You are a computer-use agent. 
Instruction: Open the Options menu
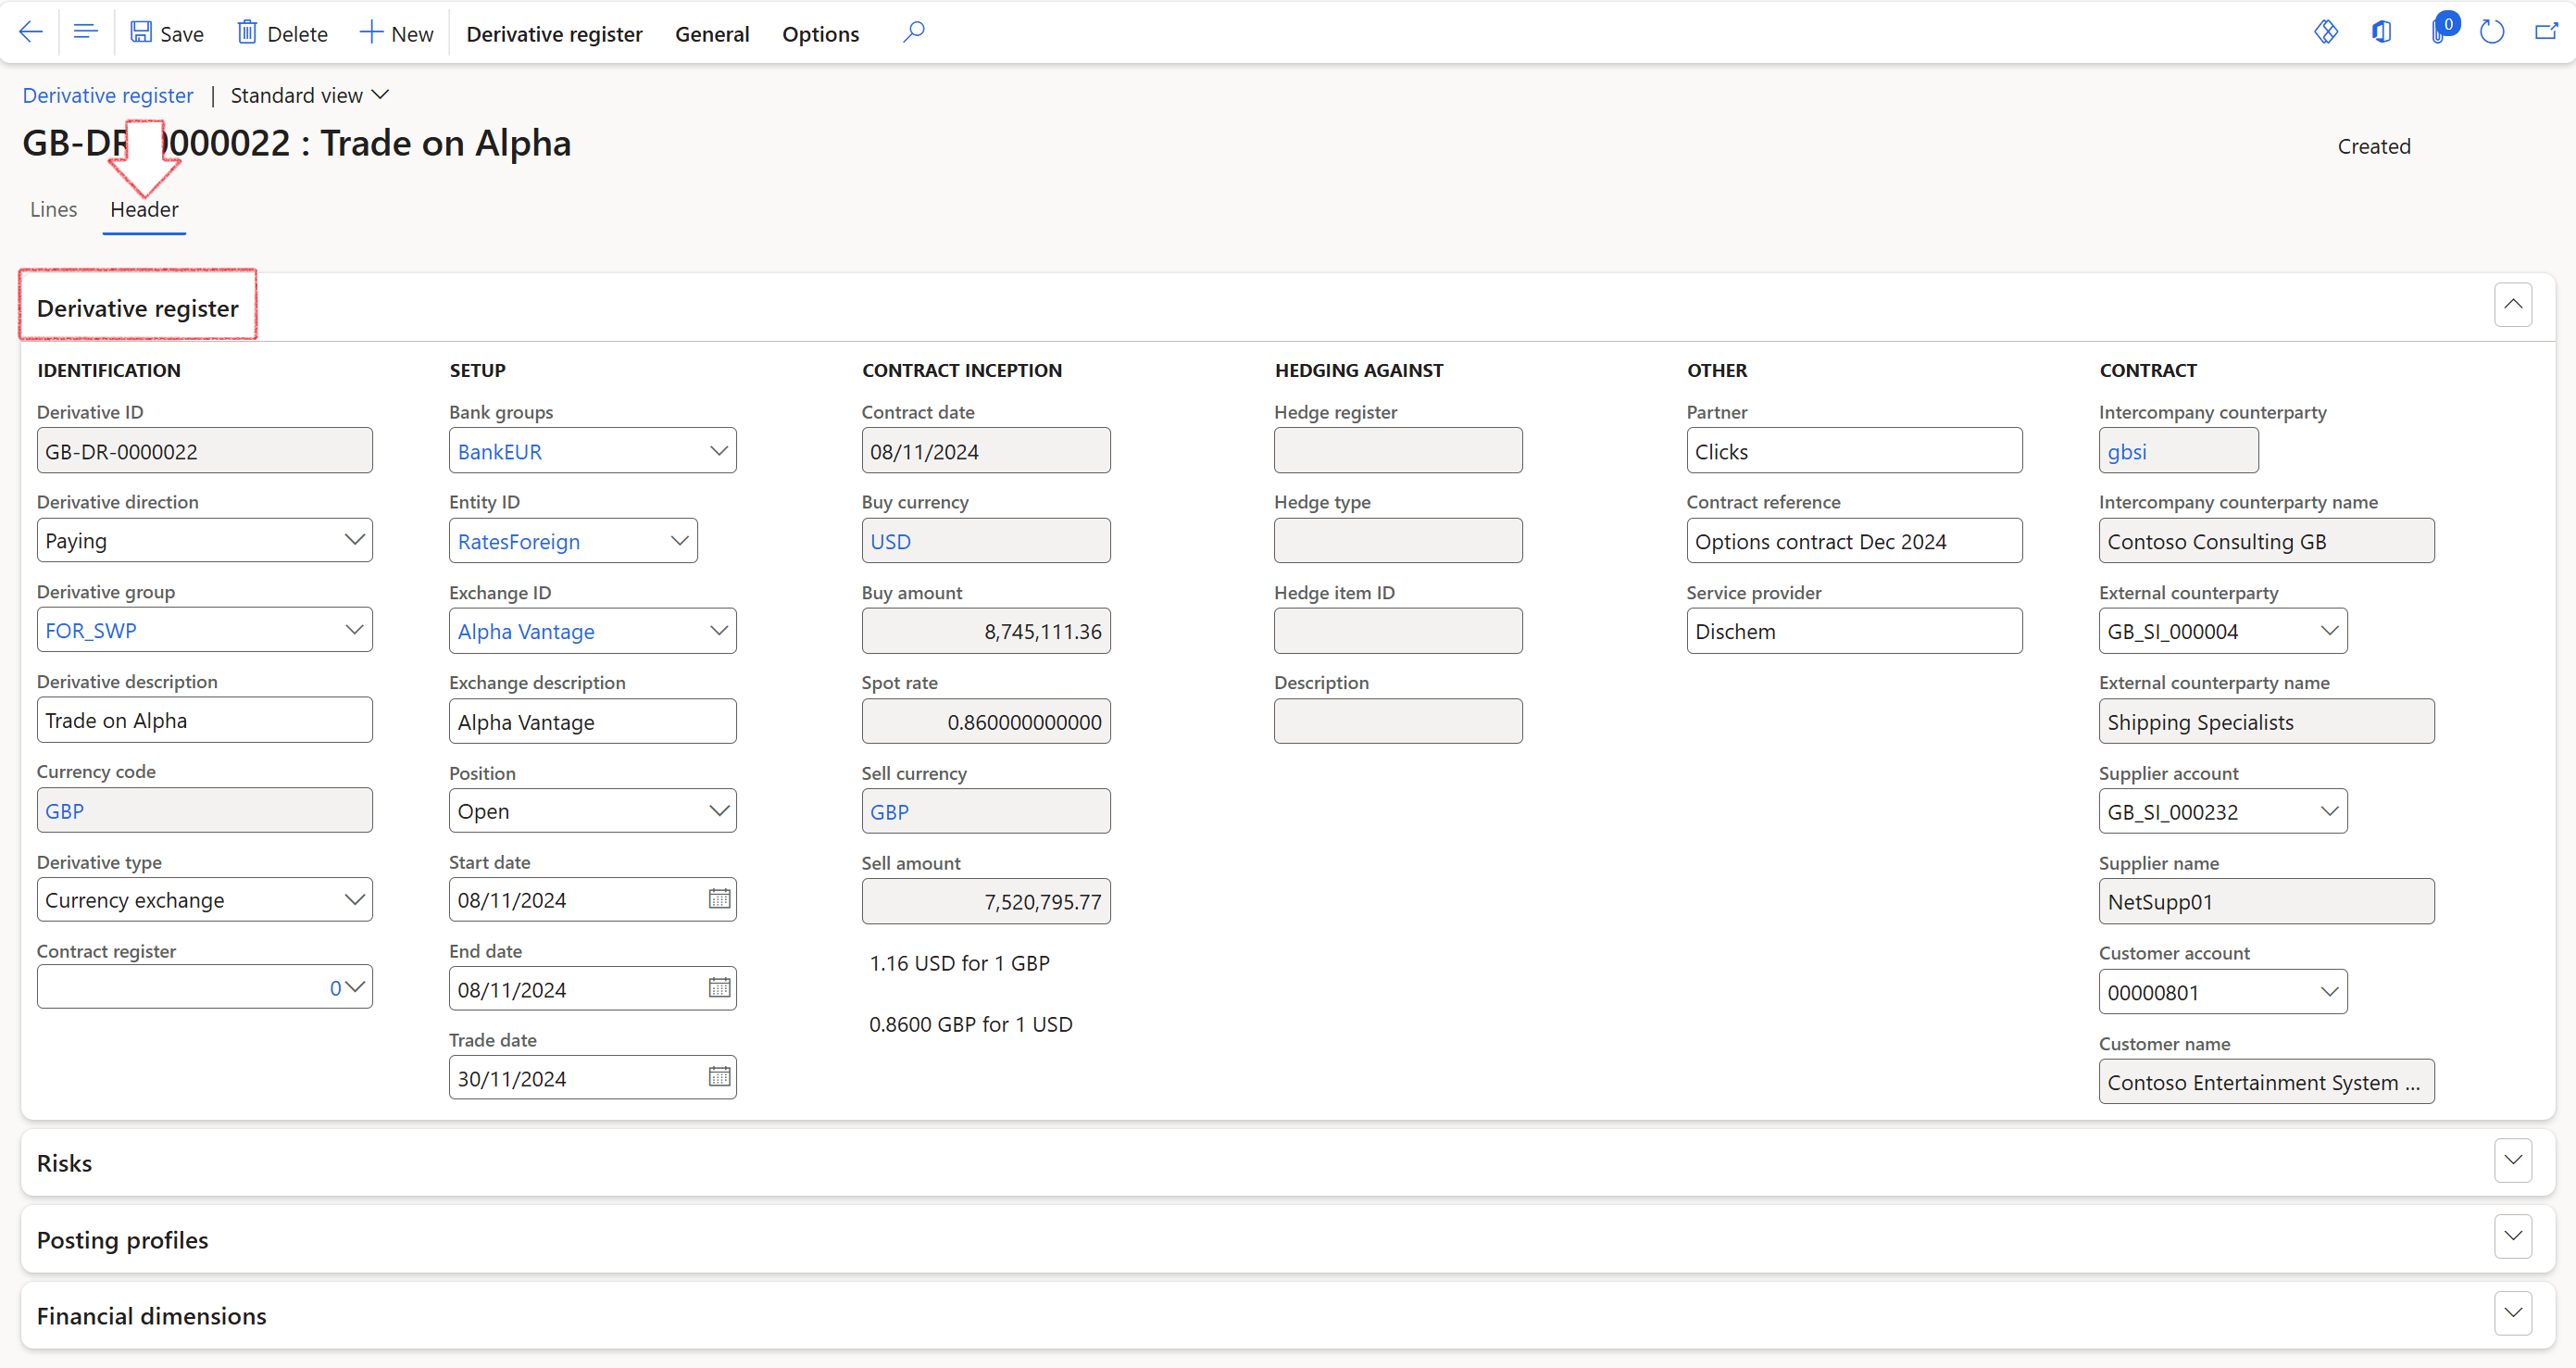[820, 34]
